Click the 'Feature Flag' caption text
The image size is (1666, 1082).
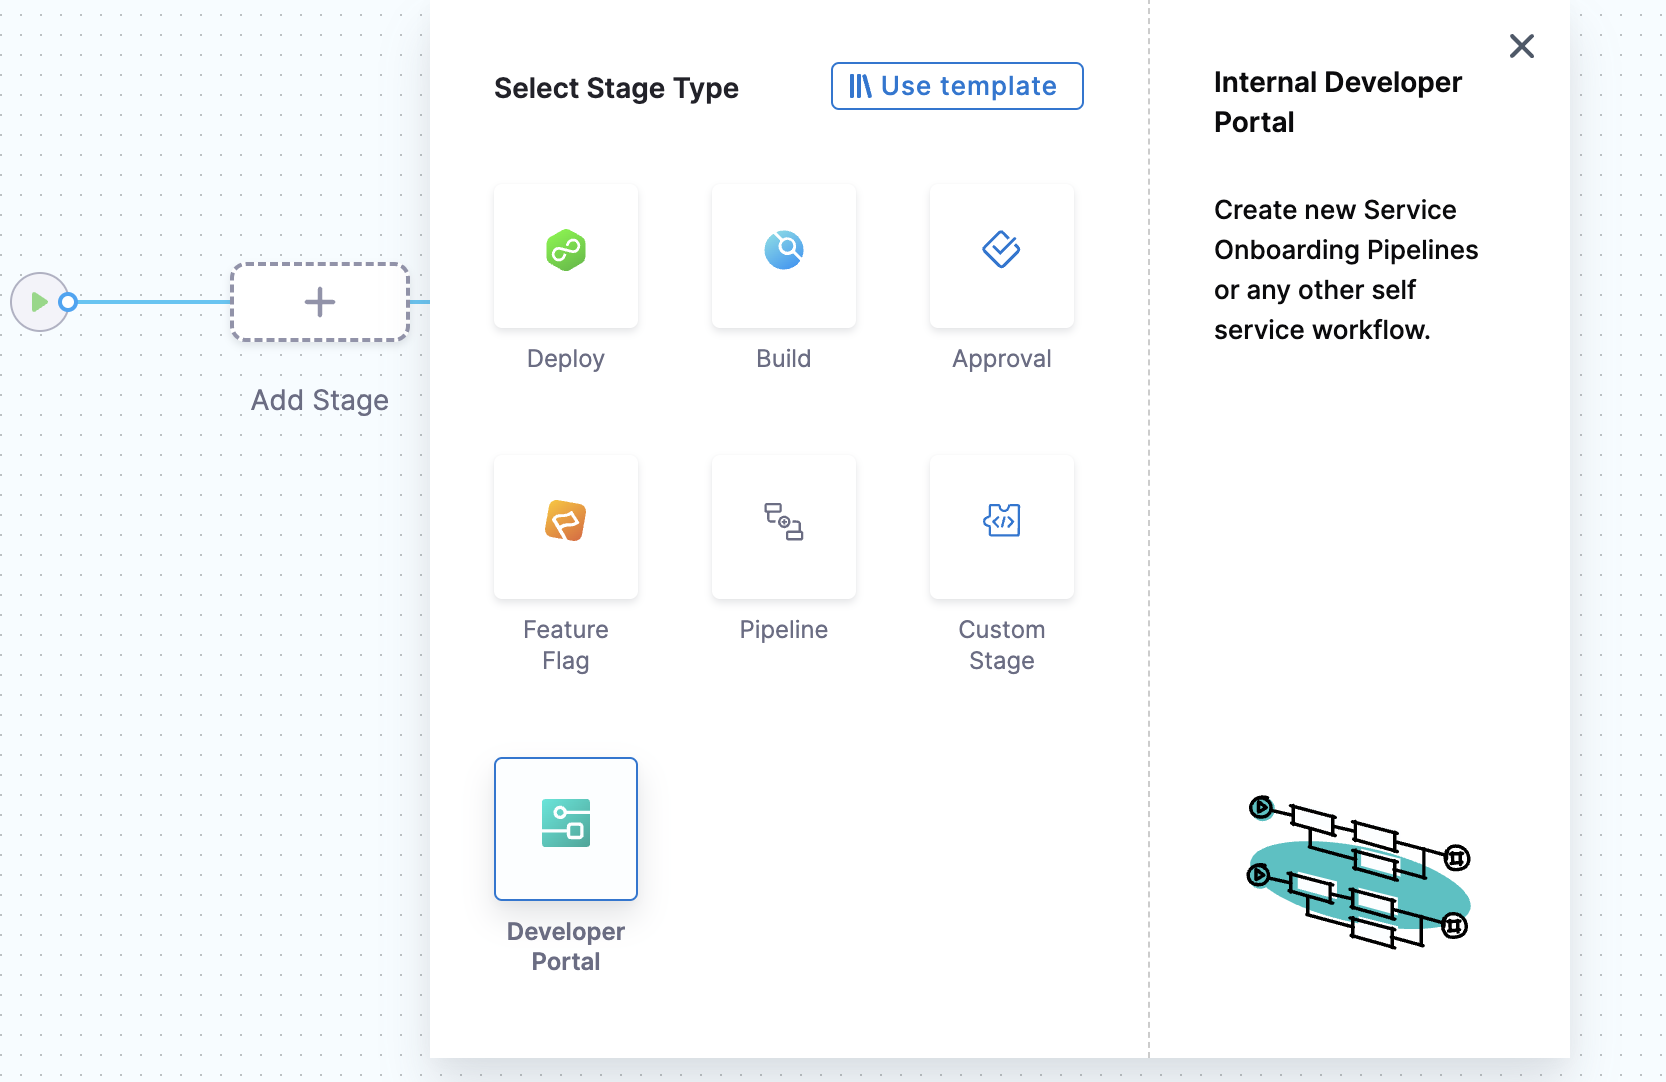[566, 645]
